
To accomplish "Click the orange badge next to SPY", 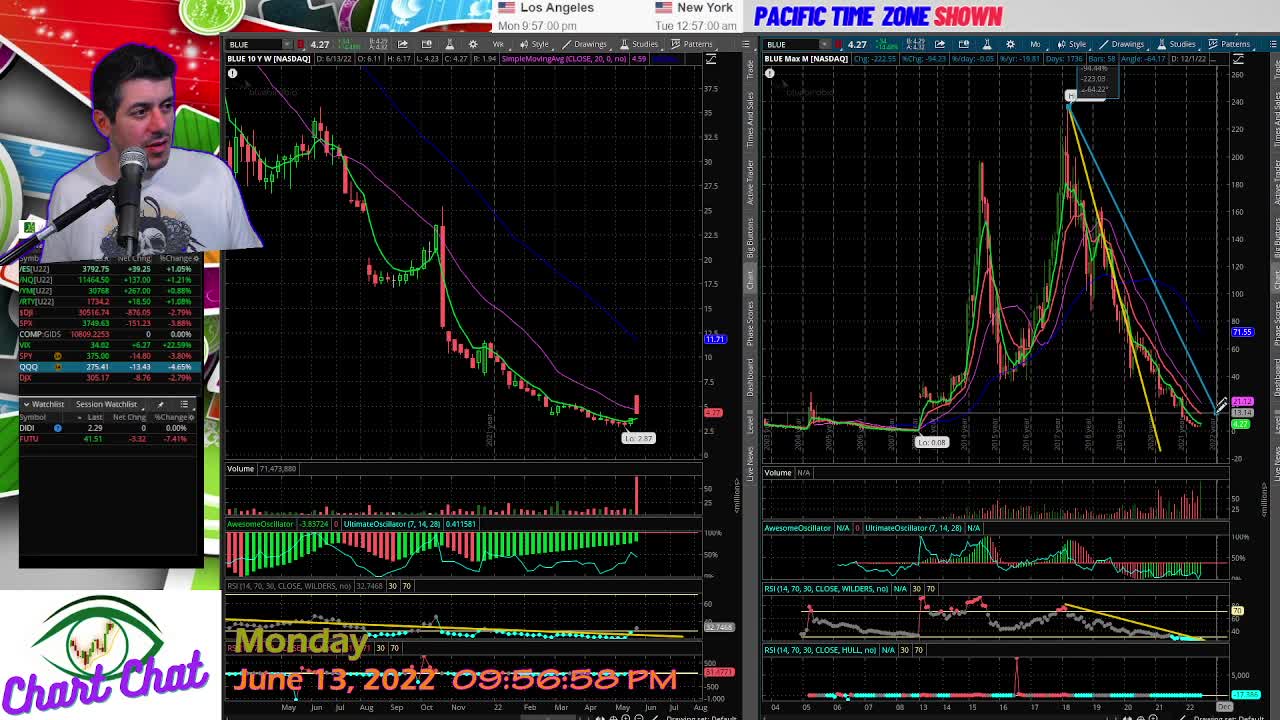I will [x=58, y=356].
